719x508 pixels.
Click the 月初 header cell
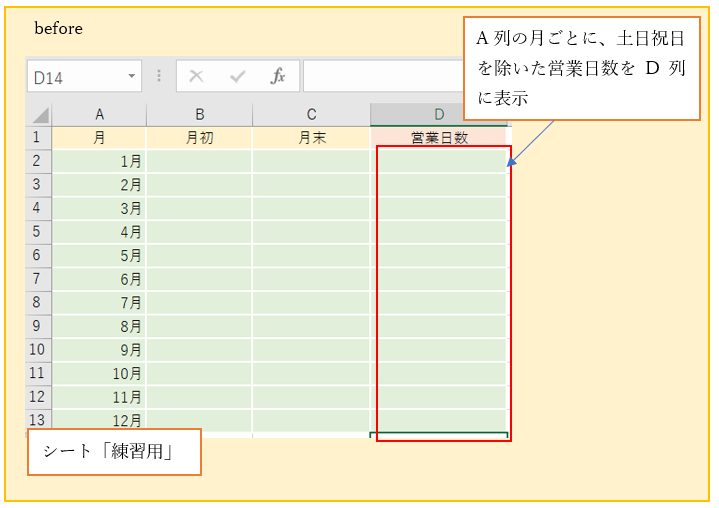click(200, 138)
